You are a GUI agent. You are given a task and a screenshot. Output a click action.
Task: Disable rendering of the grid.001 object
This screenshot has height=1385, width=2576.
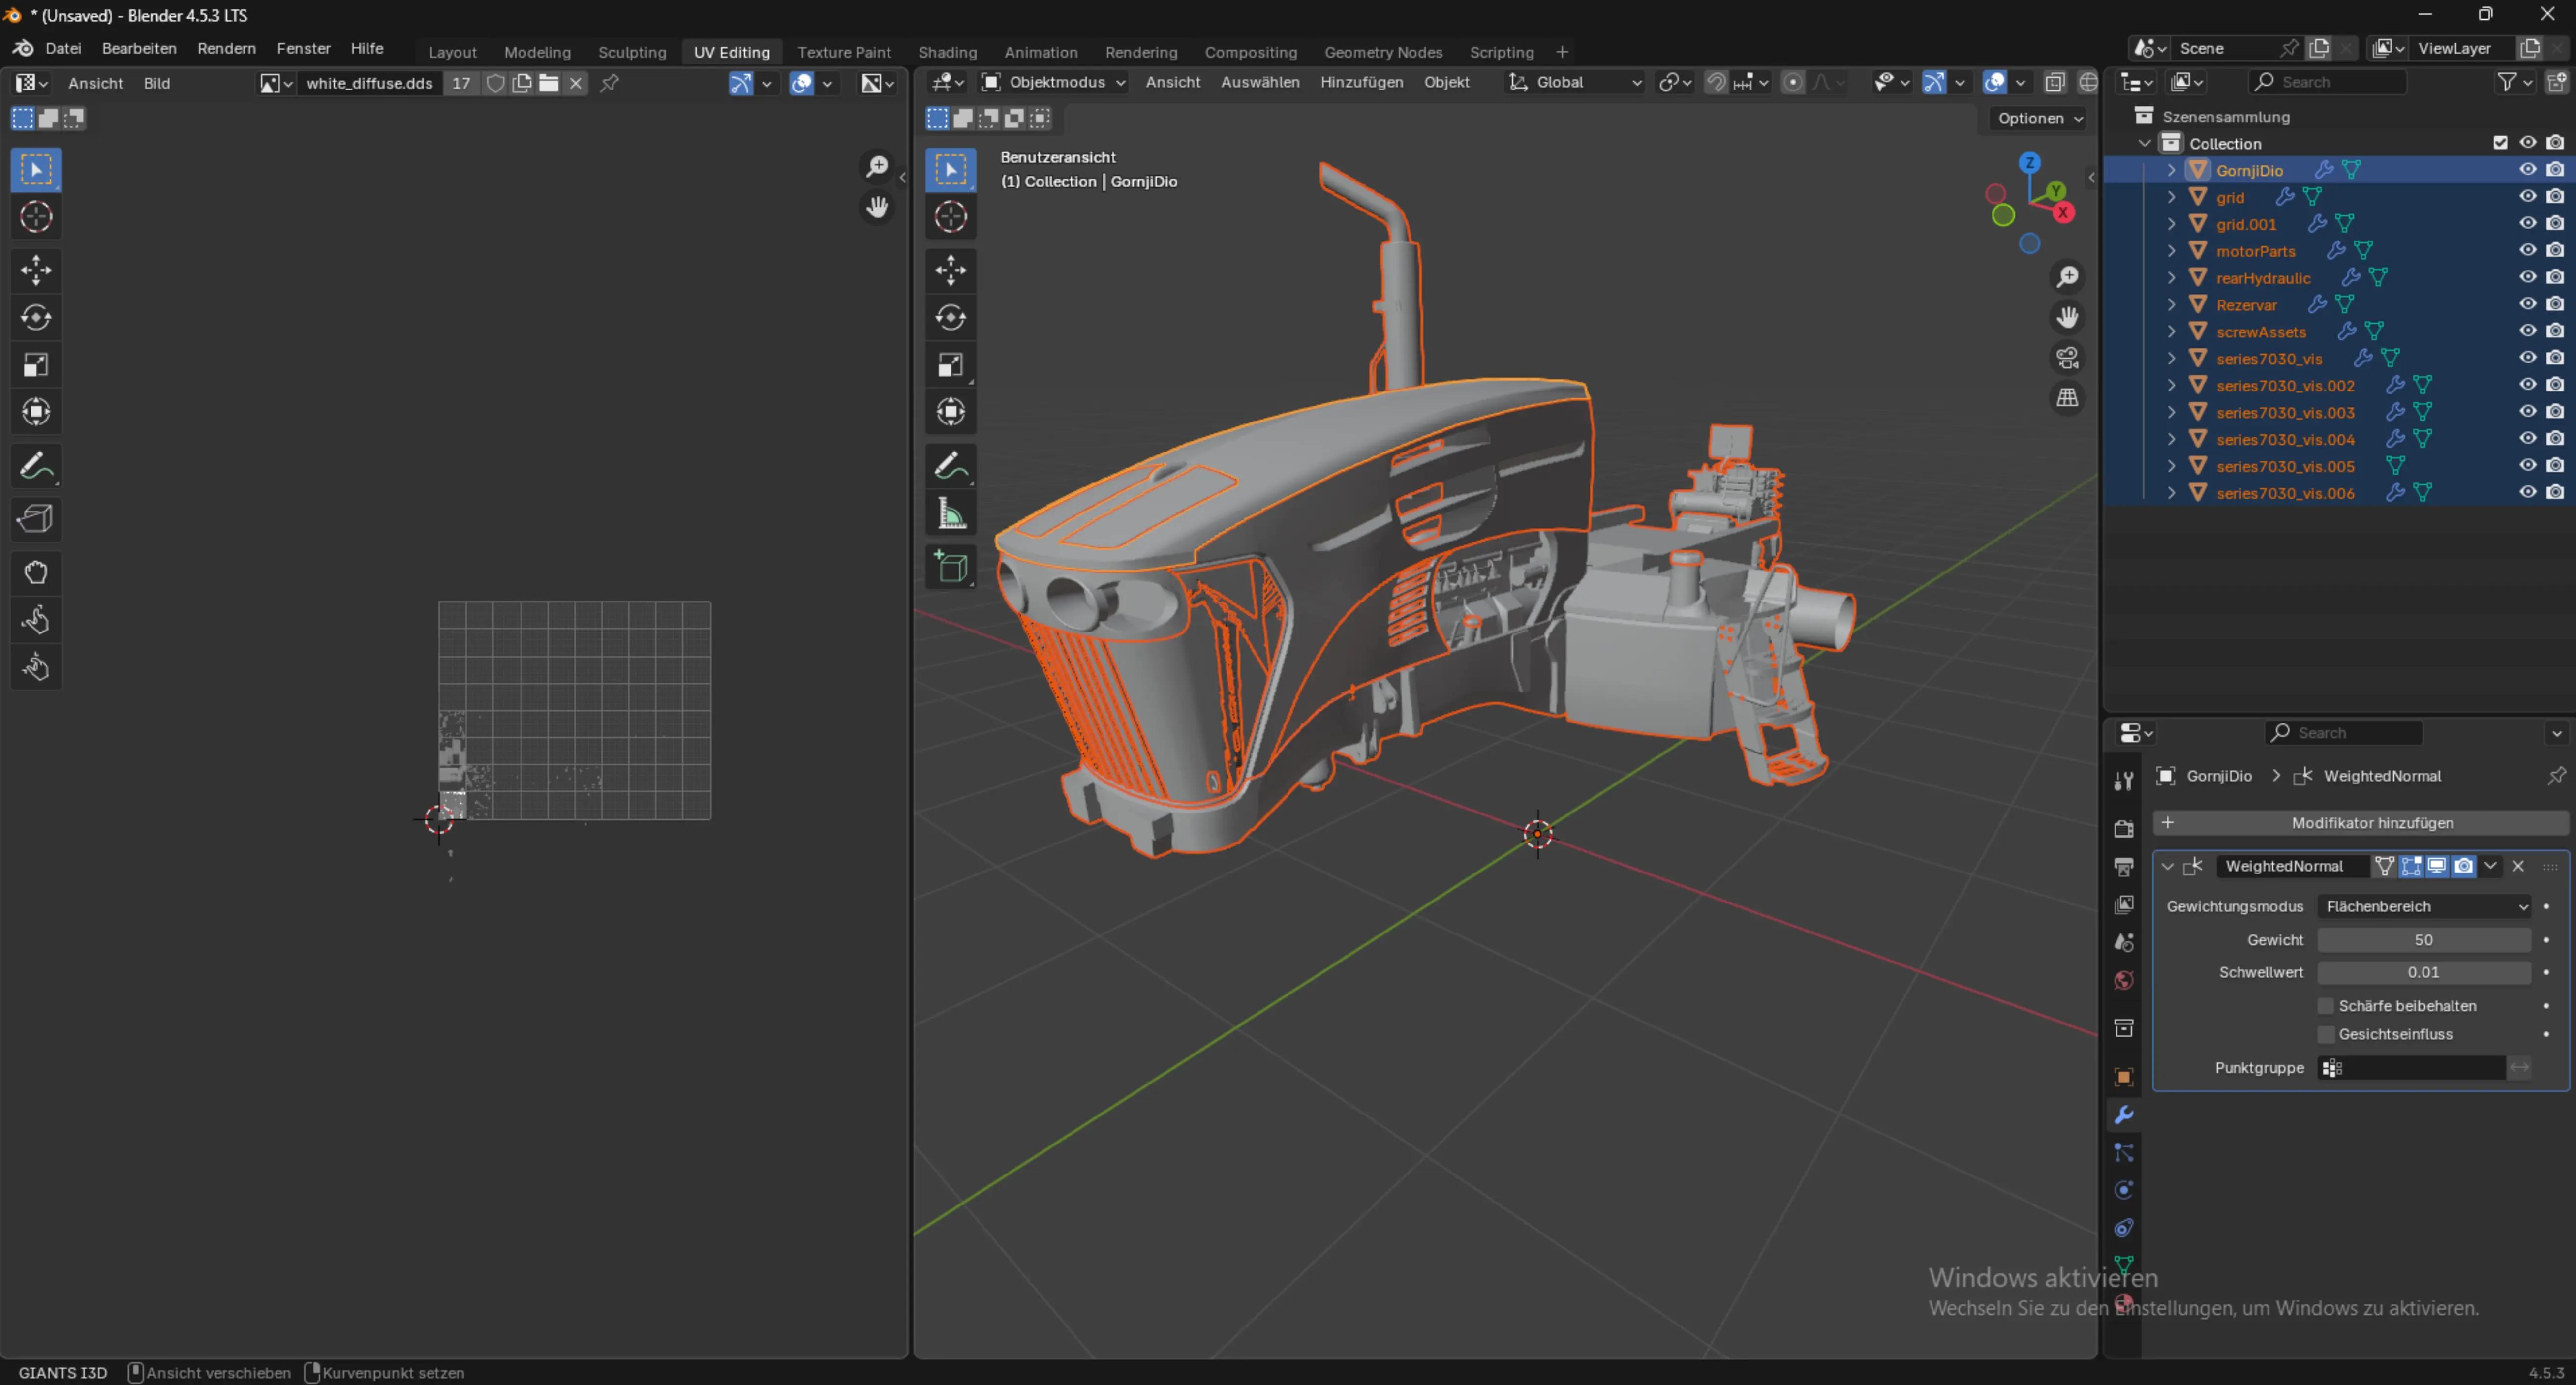pos(2555,223)
